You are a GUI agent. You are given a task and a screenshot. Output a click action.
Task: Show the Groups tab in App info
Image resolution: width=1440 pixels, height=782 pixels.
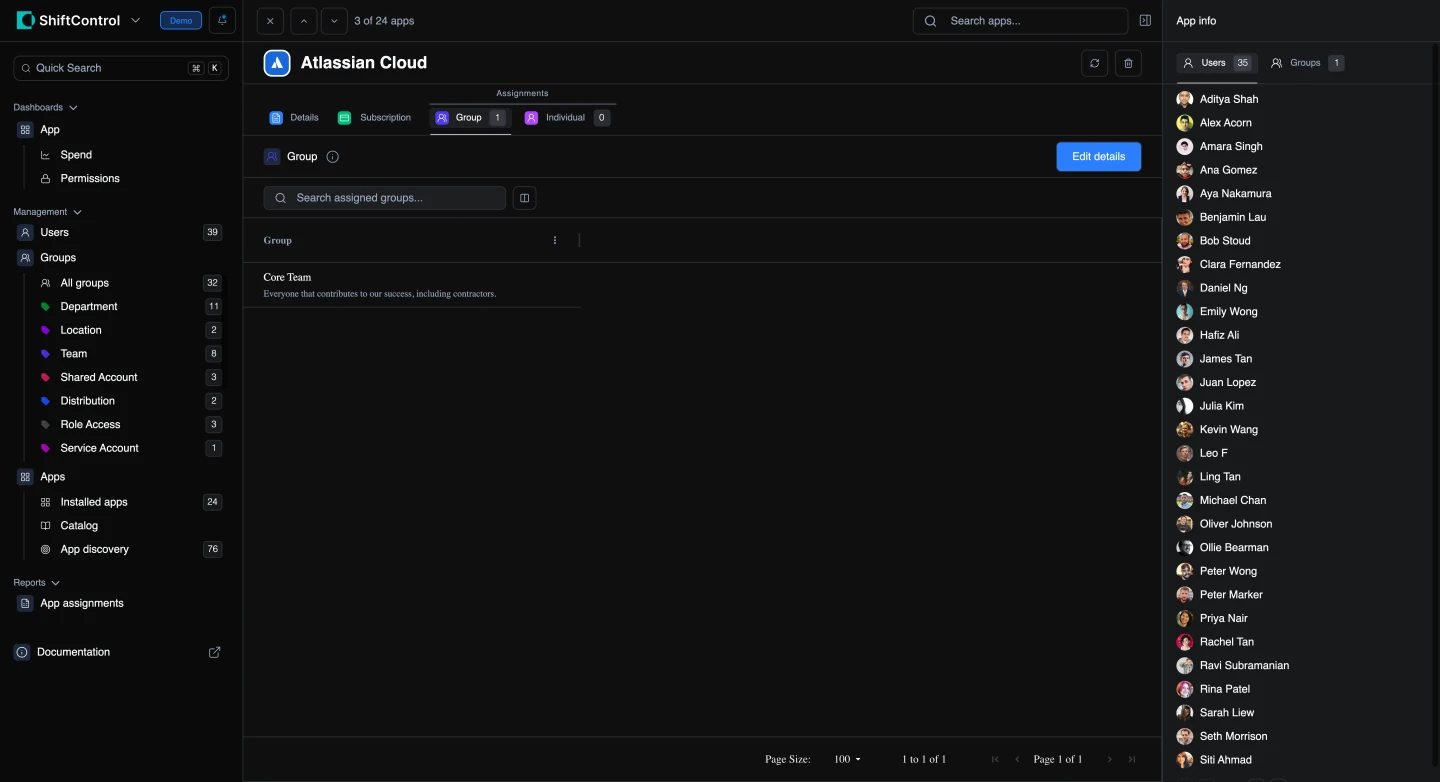pos(1306,63)
